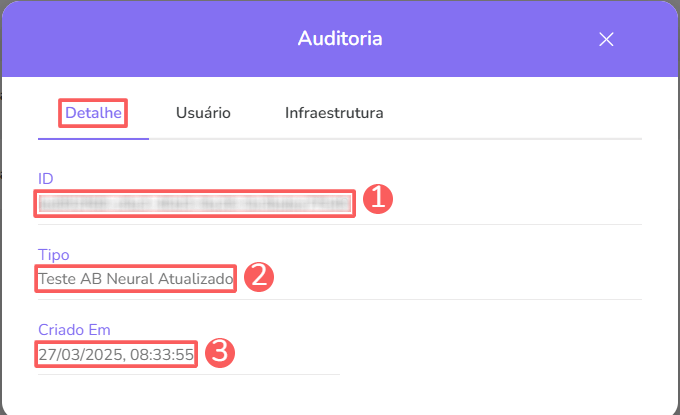Click the word Teste in Tipo value
Screen dimensions: 680x415
pyautogui.click(x=57, y=278)
